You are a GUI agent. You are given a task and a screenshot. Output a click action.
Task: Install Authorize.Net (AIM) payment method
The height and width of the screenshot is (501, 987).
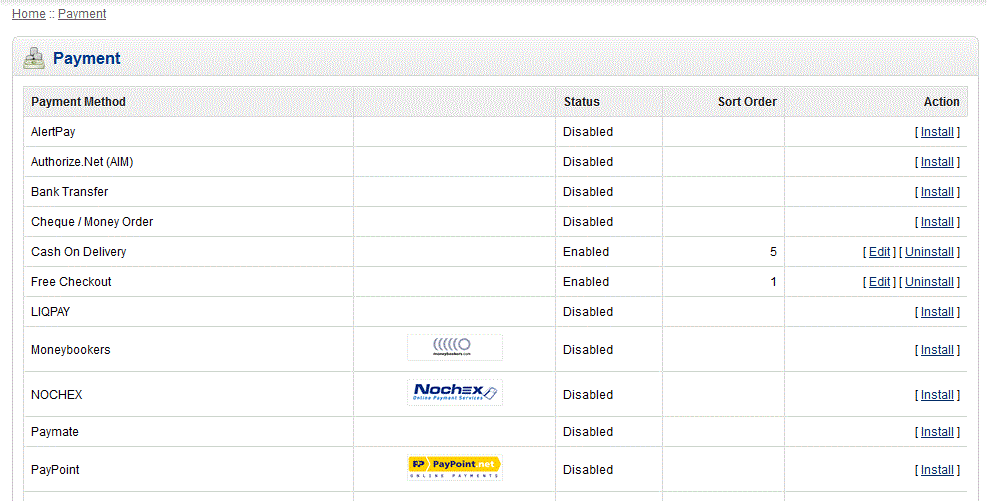[937, 162]
